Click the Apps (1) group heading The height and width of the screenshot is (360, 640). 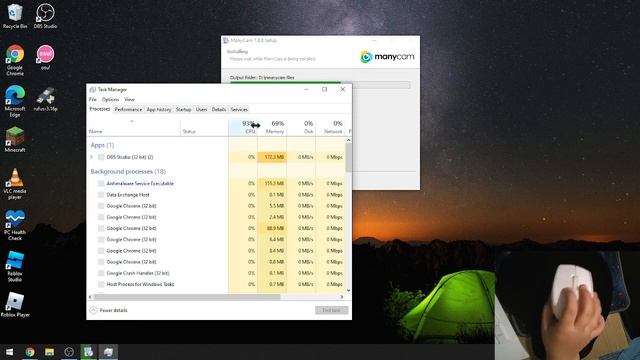tap(102, 145)
